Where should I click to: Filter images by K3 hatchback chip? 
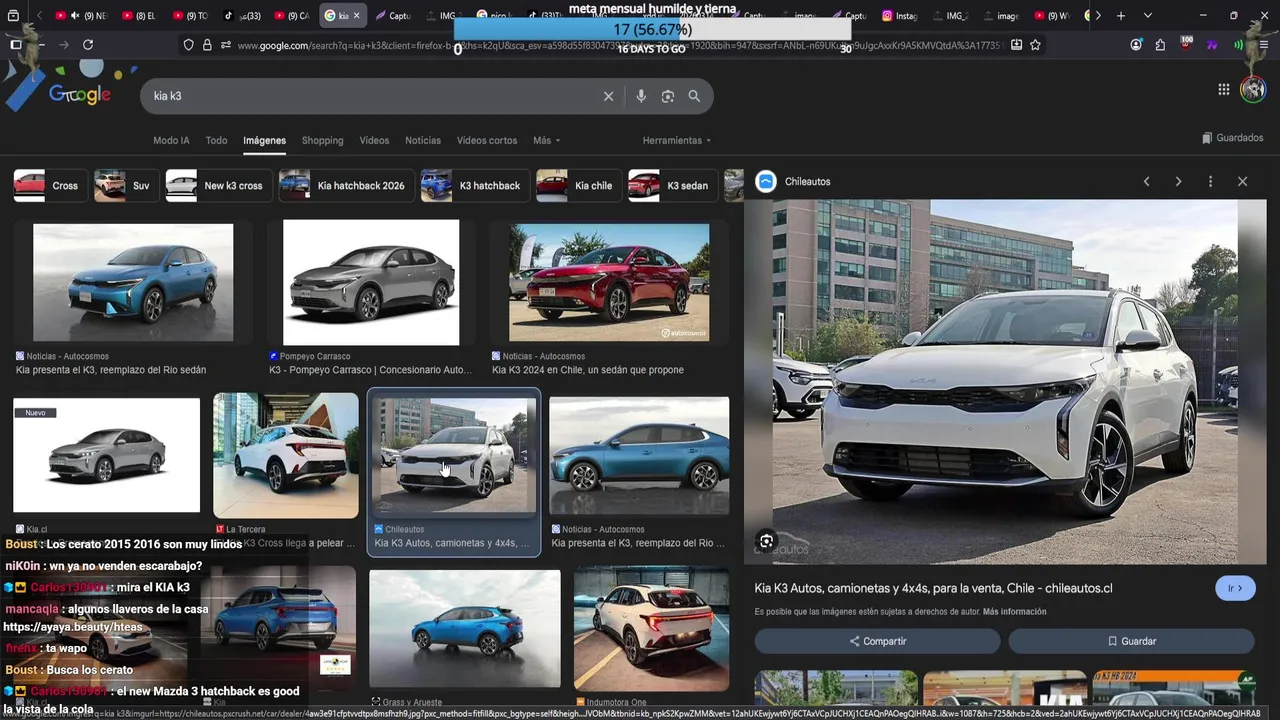(x=474, y=185)
